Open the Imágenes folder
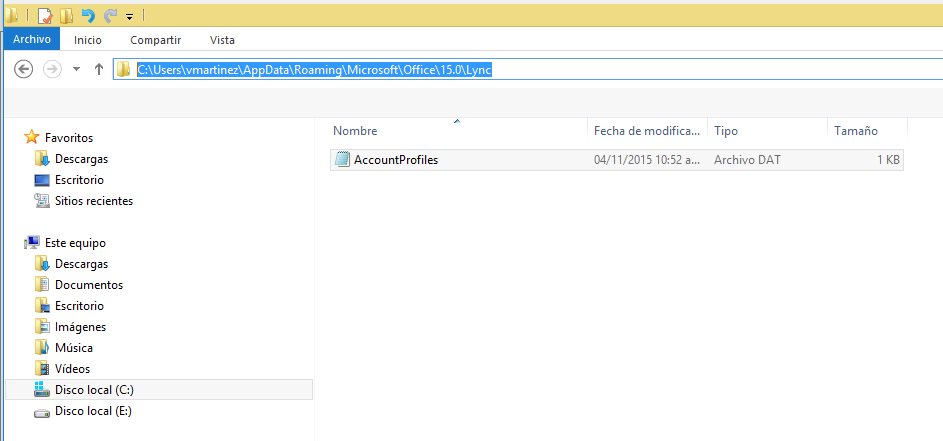The height and width of the screenshot is (441, 943). tap(81, 327)
